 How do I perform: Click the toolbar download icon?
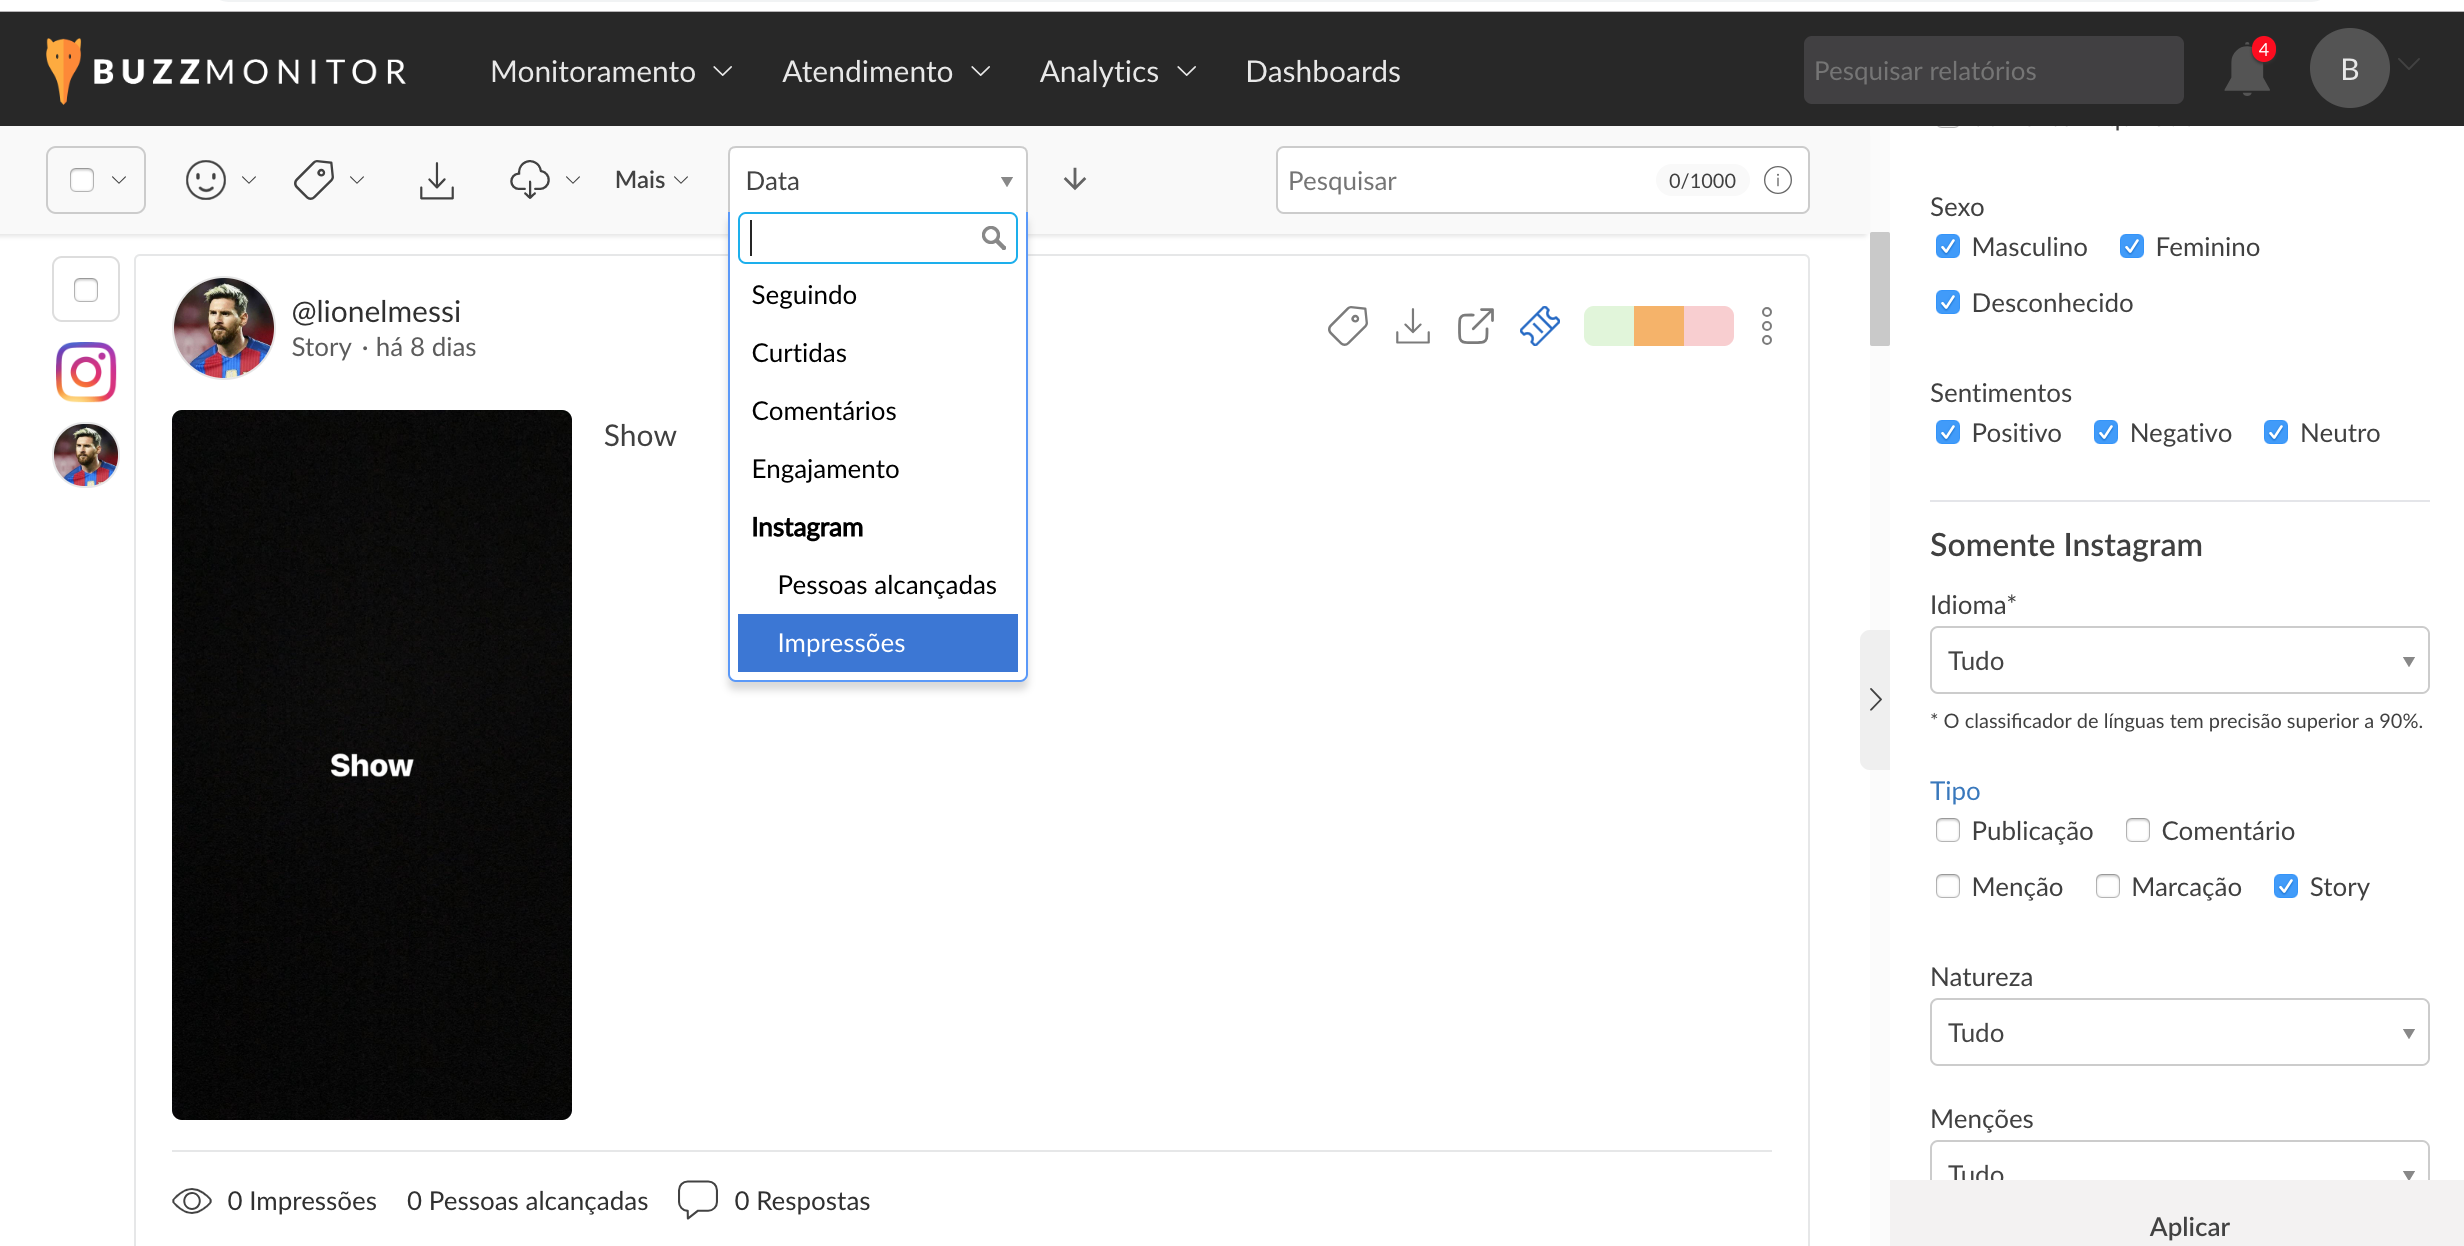coord(436,180)
